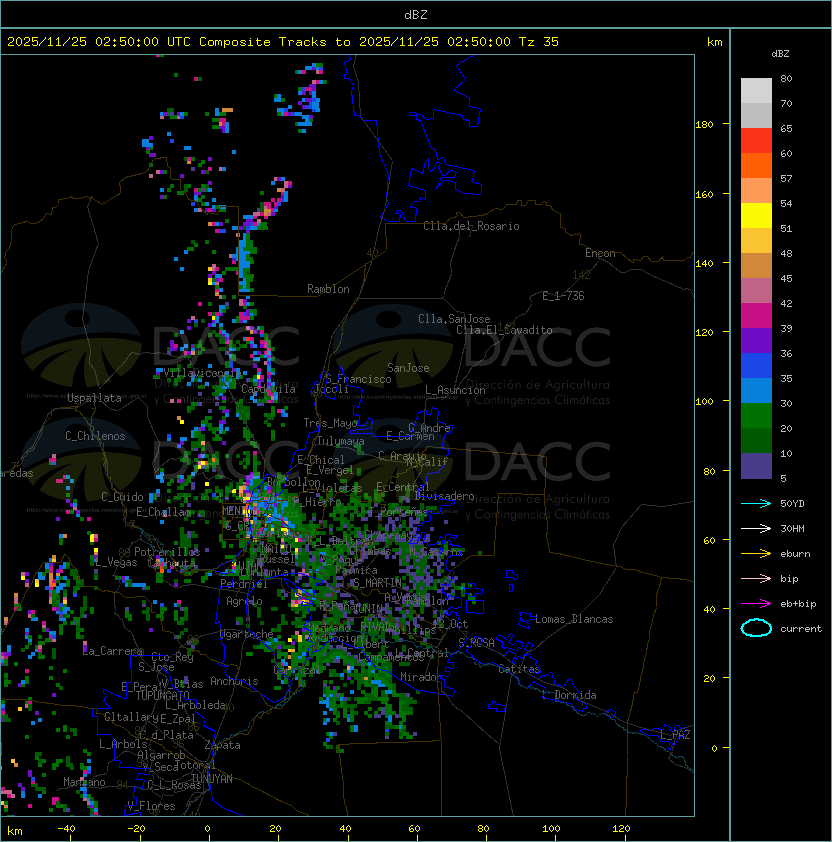Click the Ugarteche label on the map

(247, 634)
